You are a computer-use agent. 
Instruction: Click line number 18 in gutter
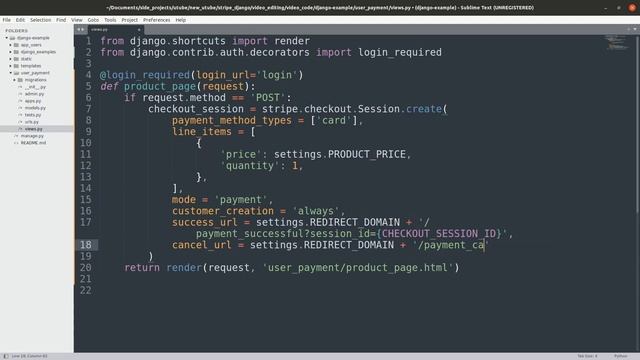coord(86,245)
